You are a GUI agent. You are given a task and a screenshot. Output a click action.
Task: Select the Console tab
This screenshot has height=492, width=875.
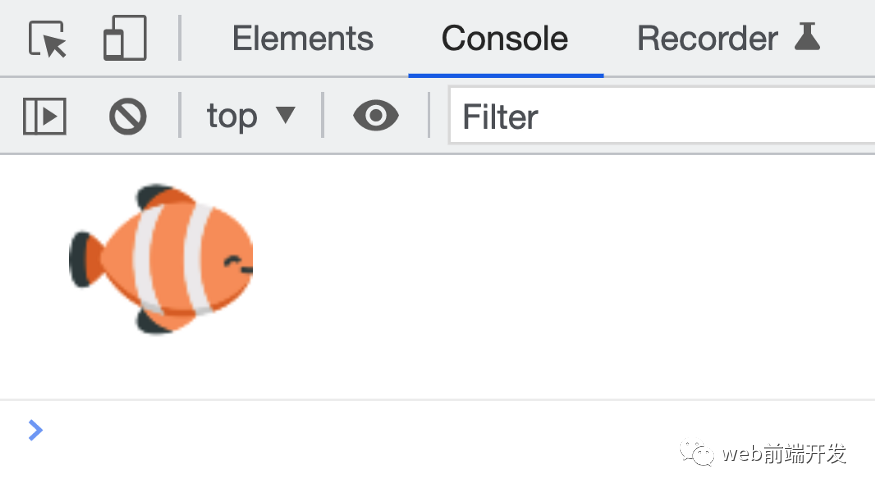click(505, 38)
